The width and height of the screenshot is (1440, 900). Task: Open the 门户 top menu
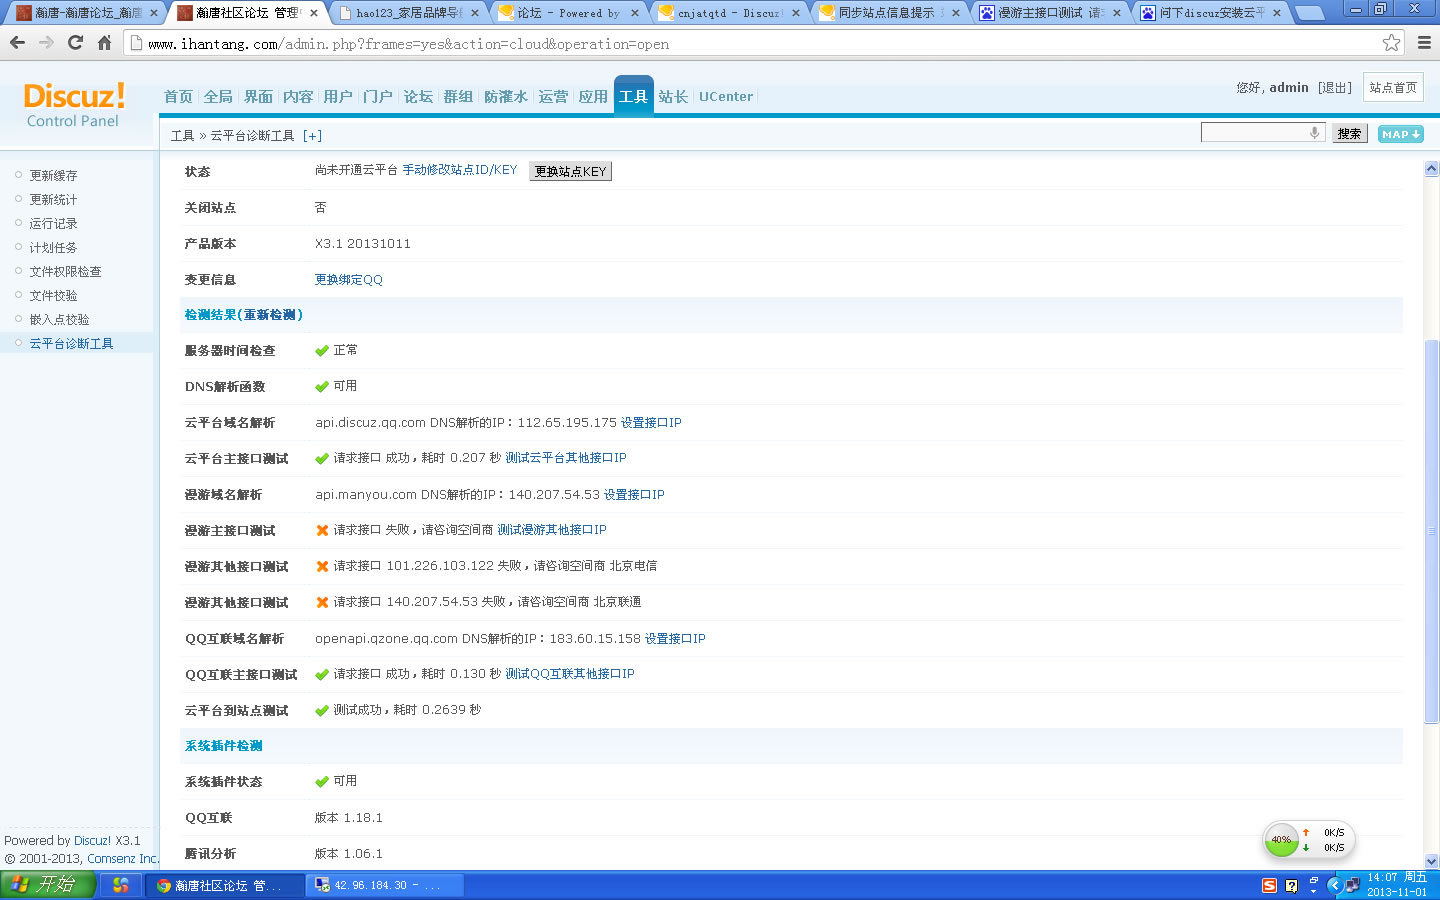click(x=378, y=96)
